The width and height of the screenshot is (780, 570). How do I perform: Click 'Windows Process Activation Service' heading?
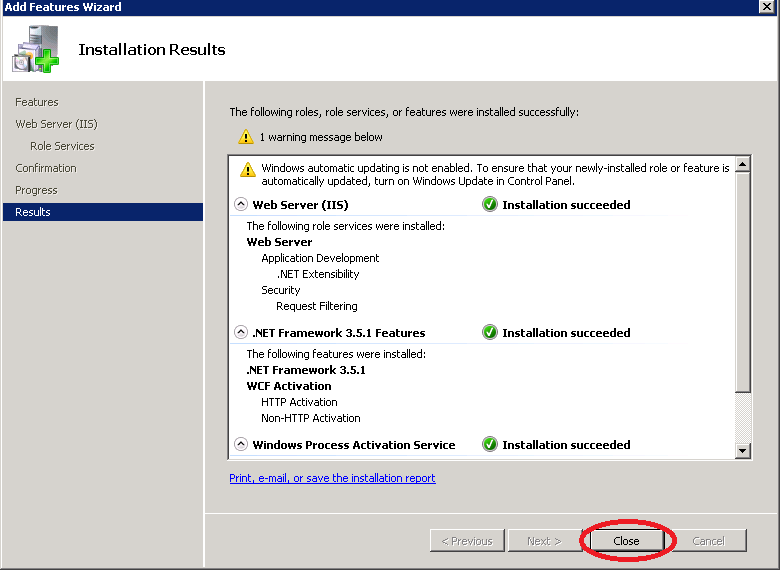pos(354,445)
